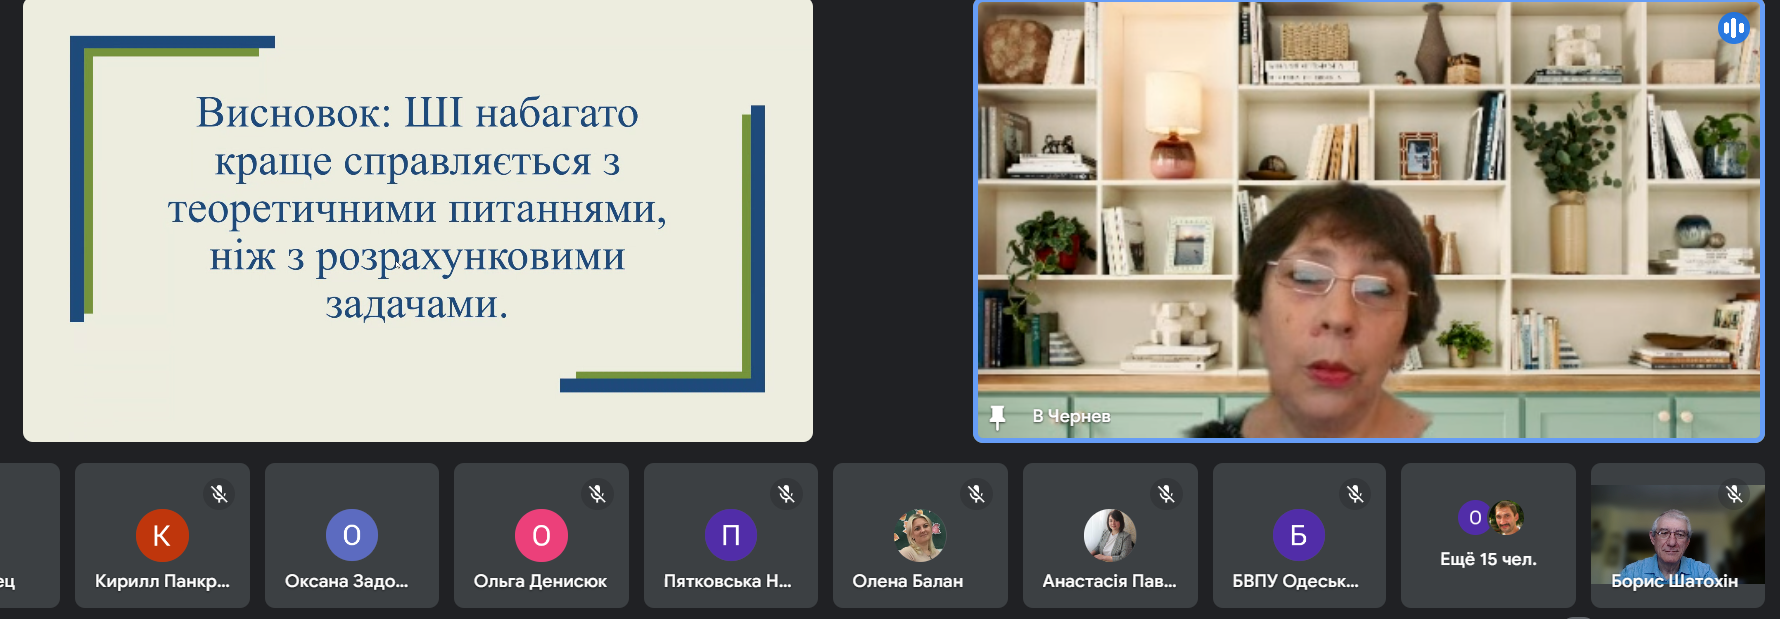Click muted mic icon on Борис Шатохін tile
This screenshot has height=619, width=1780.
[1734, 494]
